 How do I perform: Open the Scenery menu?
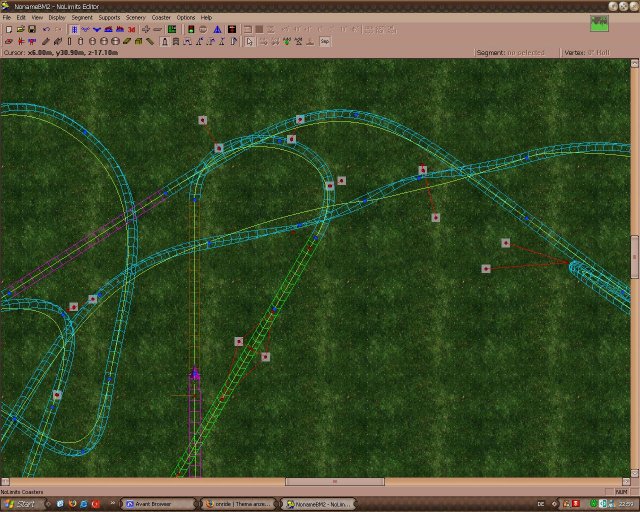point(135,17)
